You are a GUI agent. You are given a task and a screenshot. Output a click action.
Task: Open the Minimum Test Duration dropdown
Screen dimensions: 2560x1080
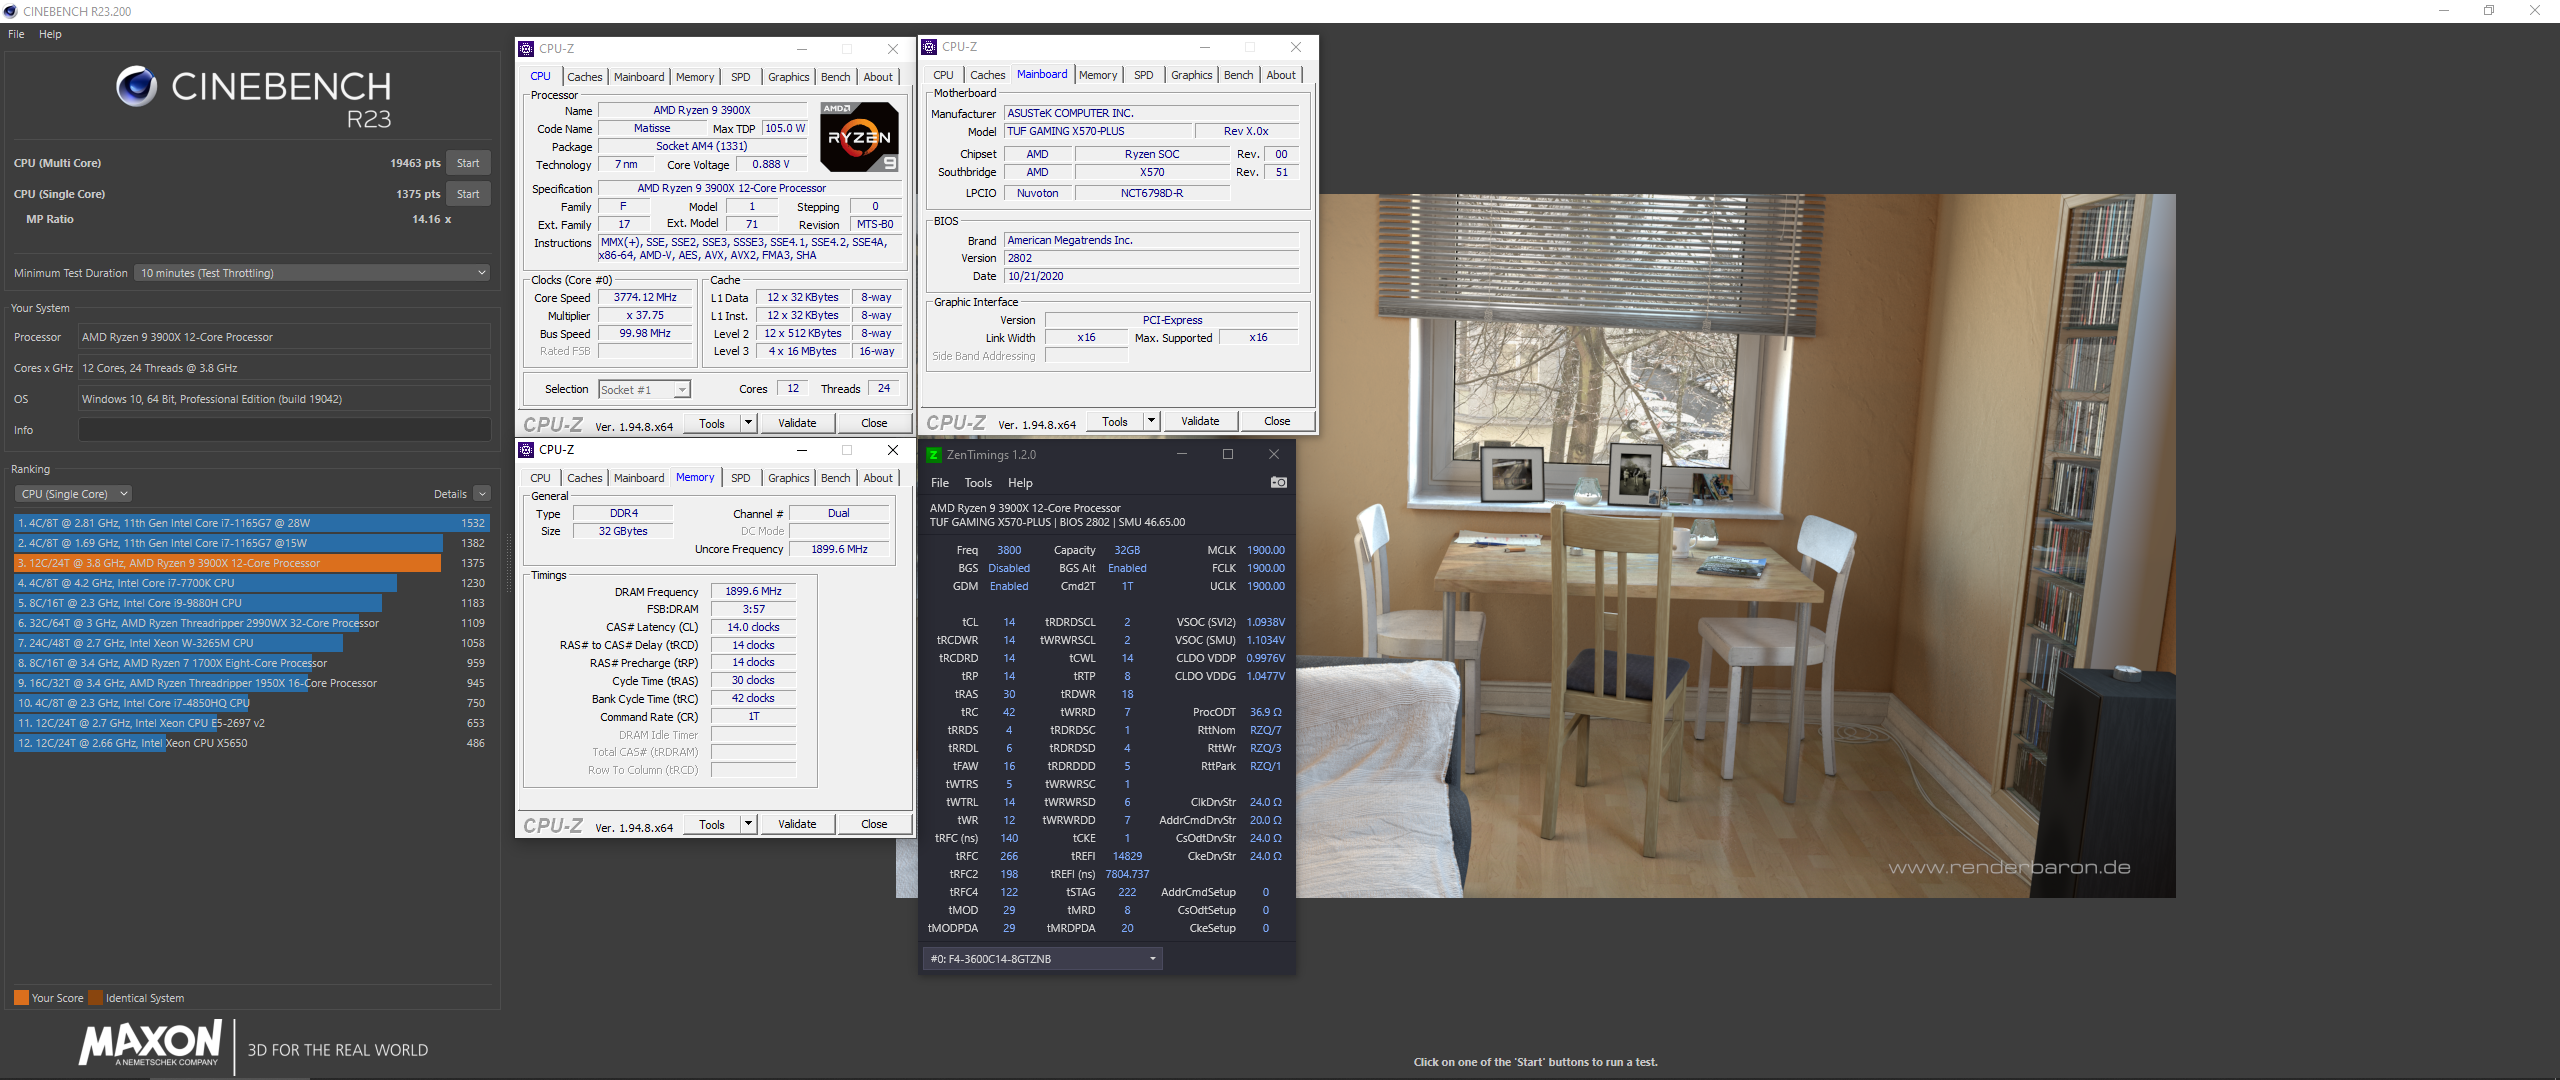click(x=312, y=273)
